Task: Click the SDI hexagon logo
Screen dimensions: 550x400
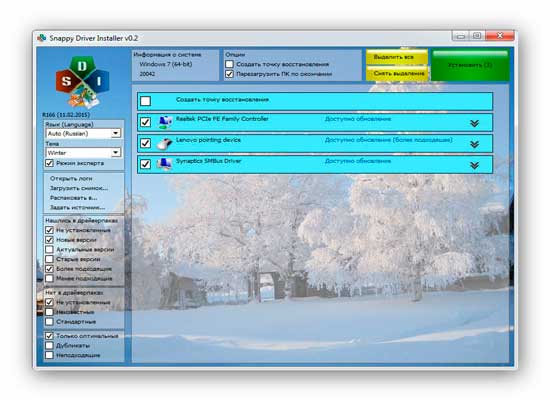Action: (82, 81)
